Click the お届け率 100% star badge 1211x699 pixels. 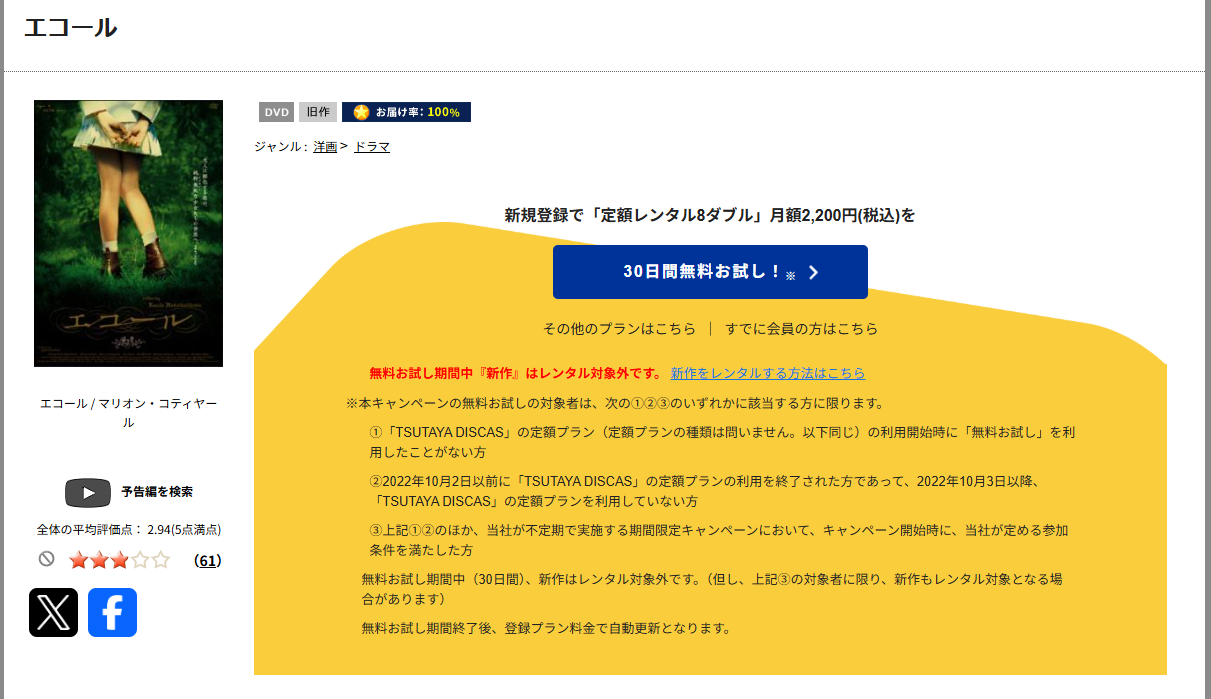click(x=406, y=112)
